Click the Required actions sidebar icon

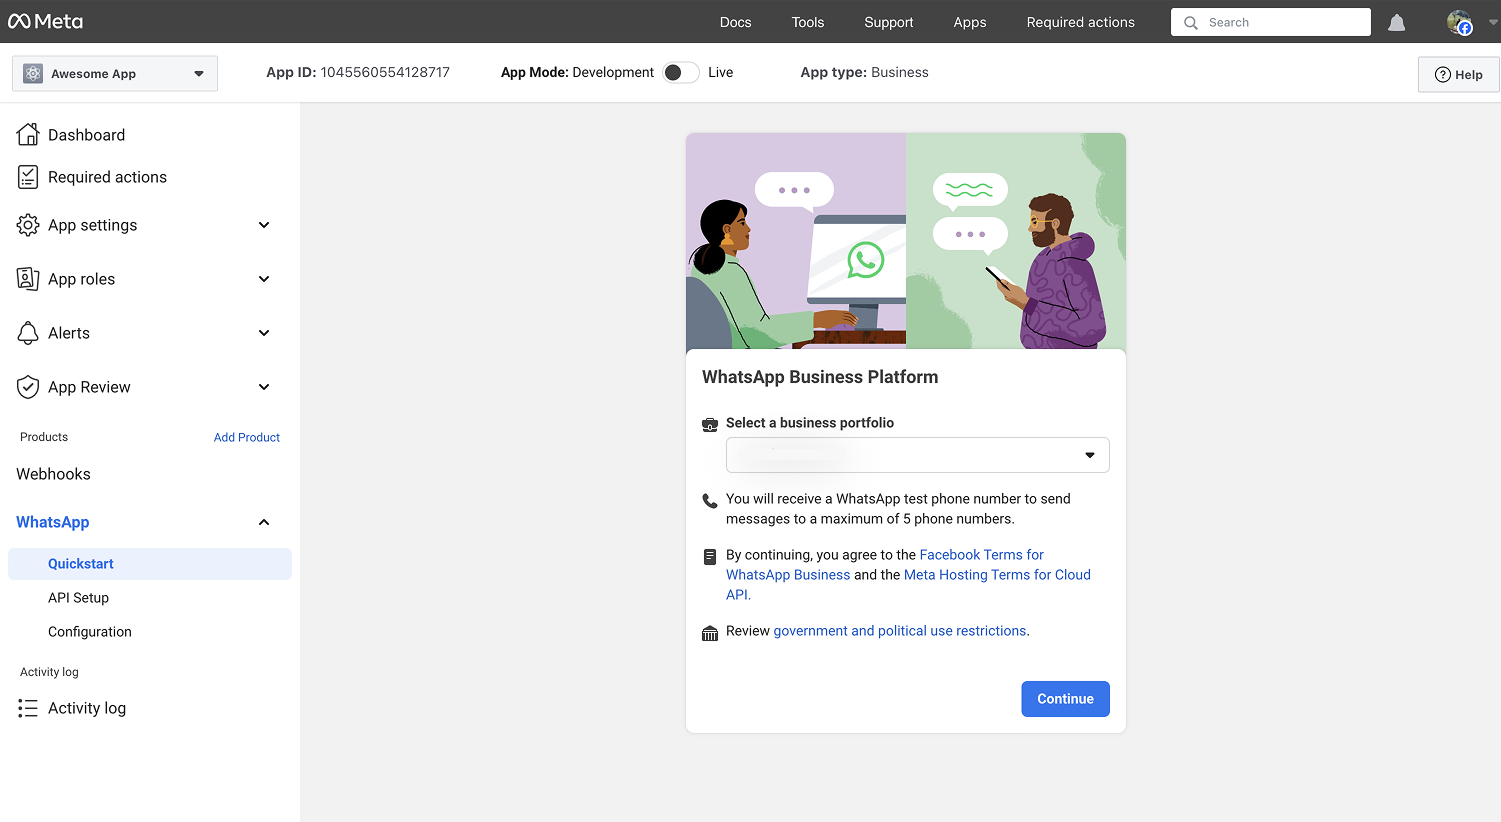28,176
